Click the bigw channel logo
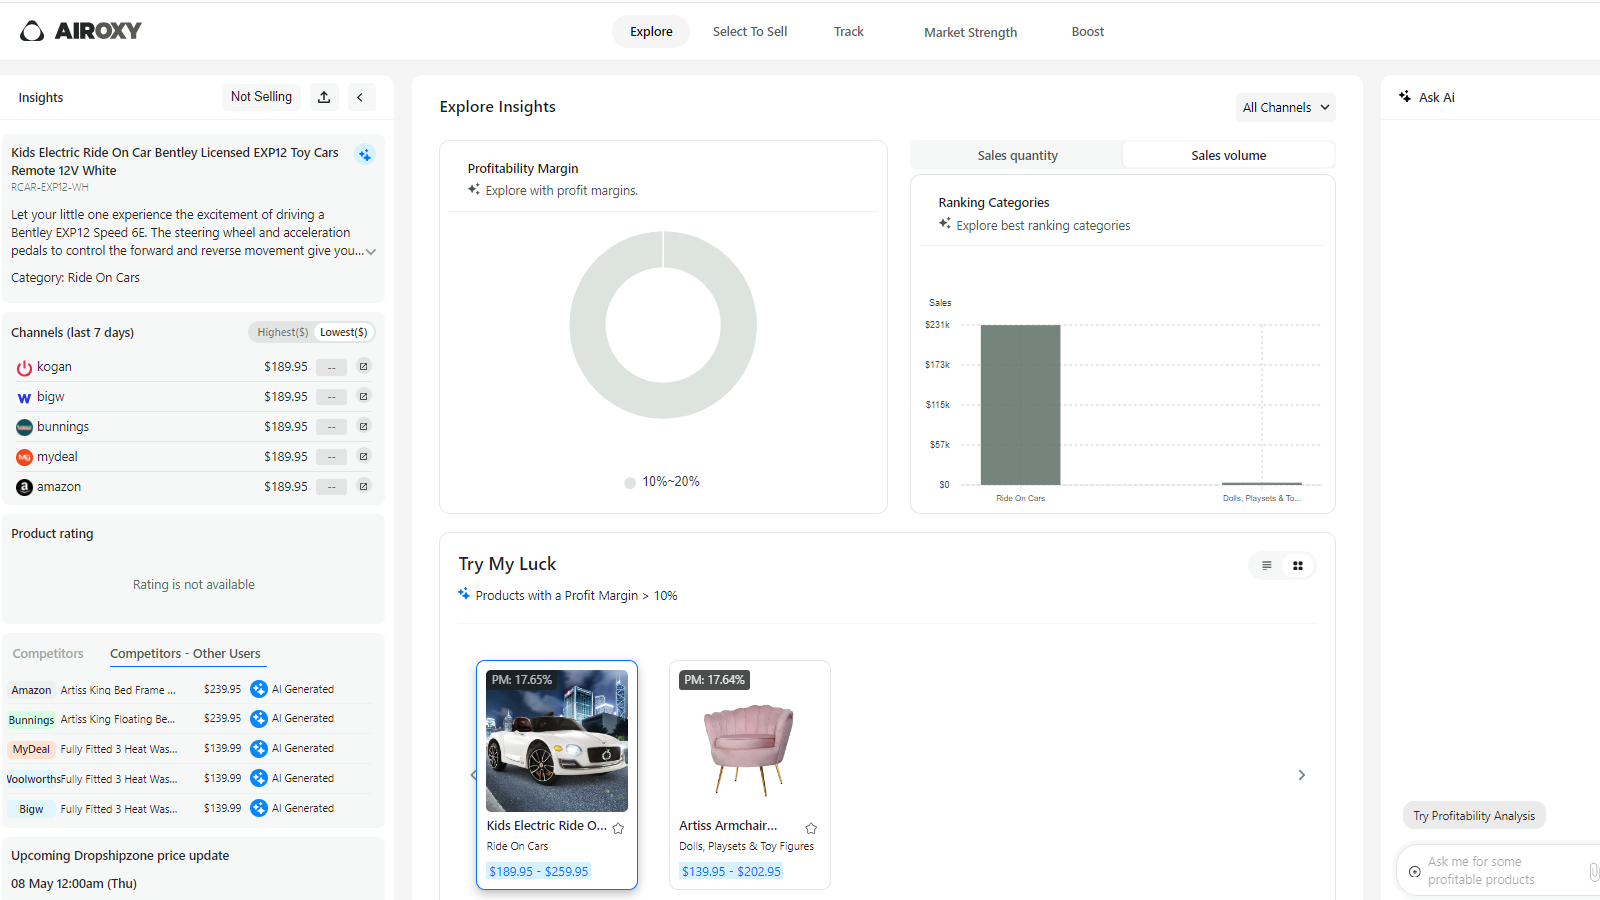Screen dimensions: 1600x900 tap(24, 398)
